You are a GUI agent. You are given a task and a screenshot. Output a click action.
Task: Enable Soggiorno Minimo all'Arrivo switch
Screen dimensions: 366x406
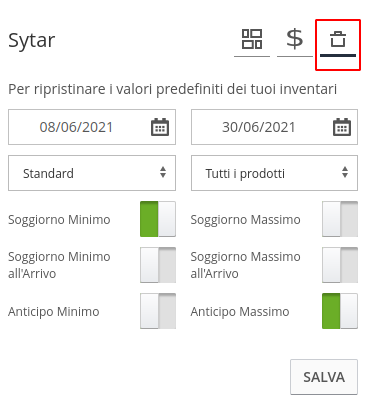click(158, 265)
